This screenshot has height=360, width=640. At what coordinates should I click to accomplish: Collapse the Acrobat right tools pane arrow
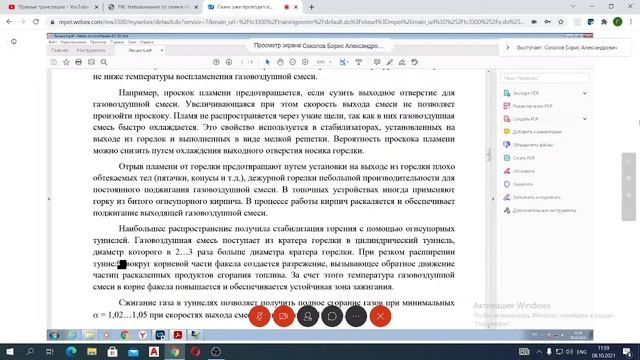pyautogui.click(x=493, y=199)
